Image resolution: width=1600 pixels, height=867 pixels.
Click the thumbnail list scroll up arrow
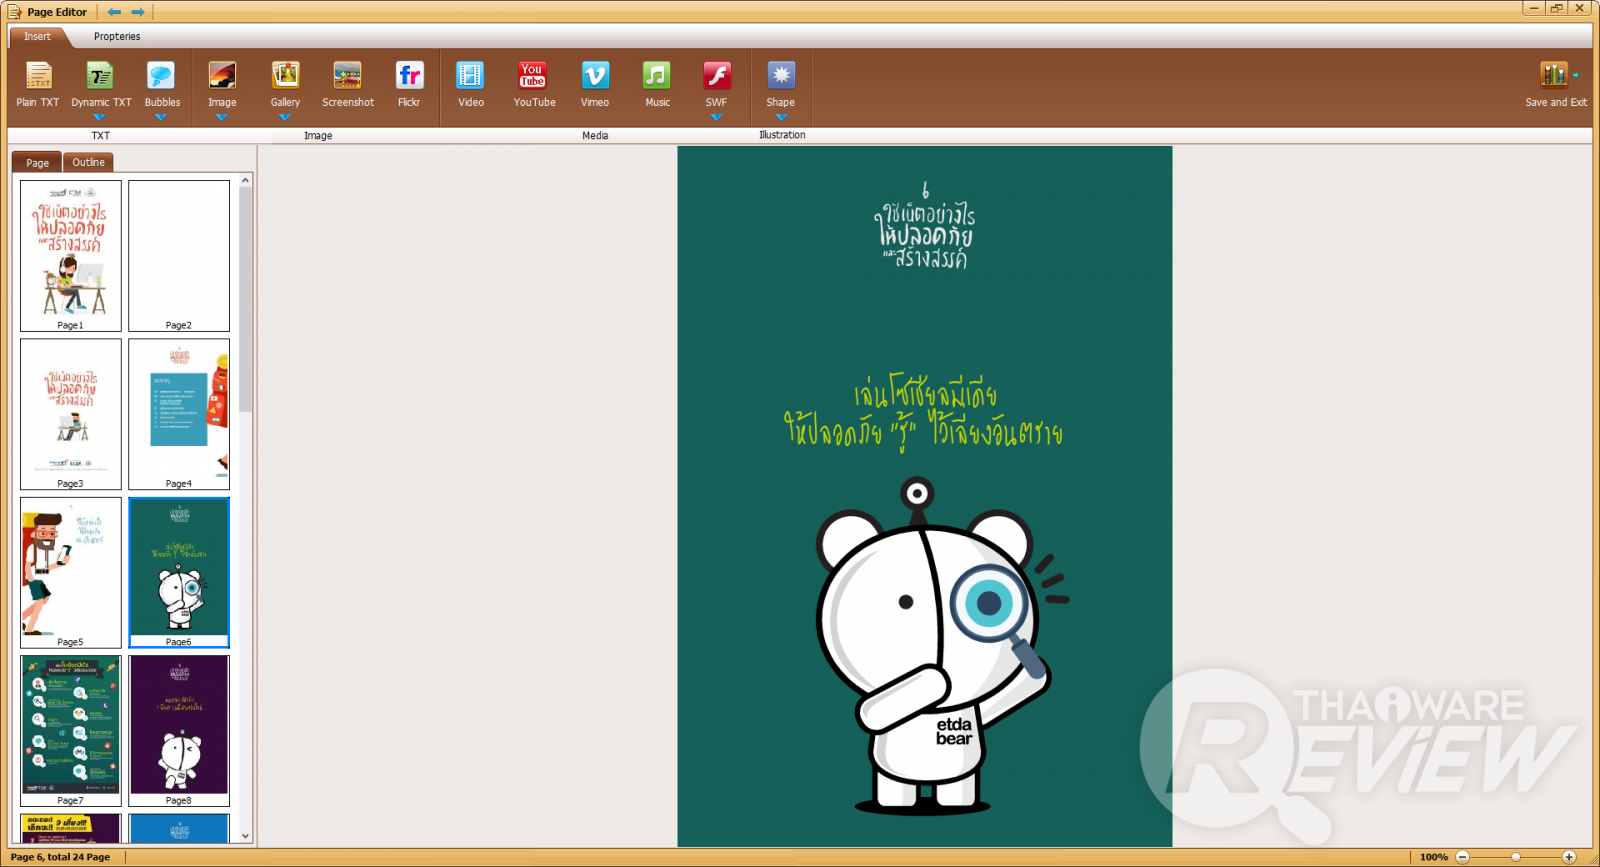245,180
